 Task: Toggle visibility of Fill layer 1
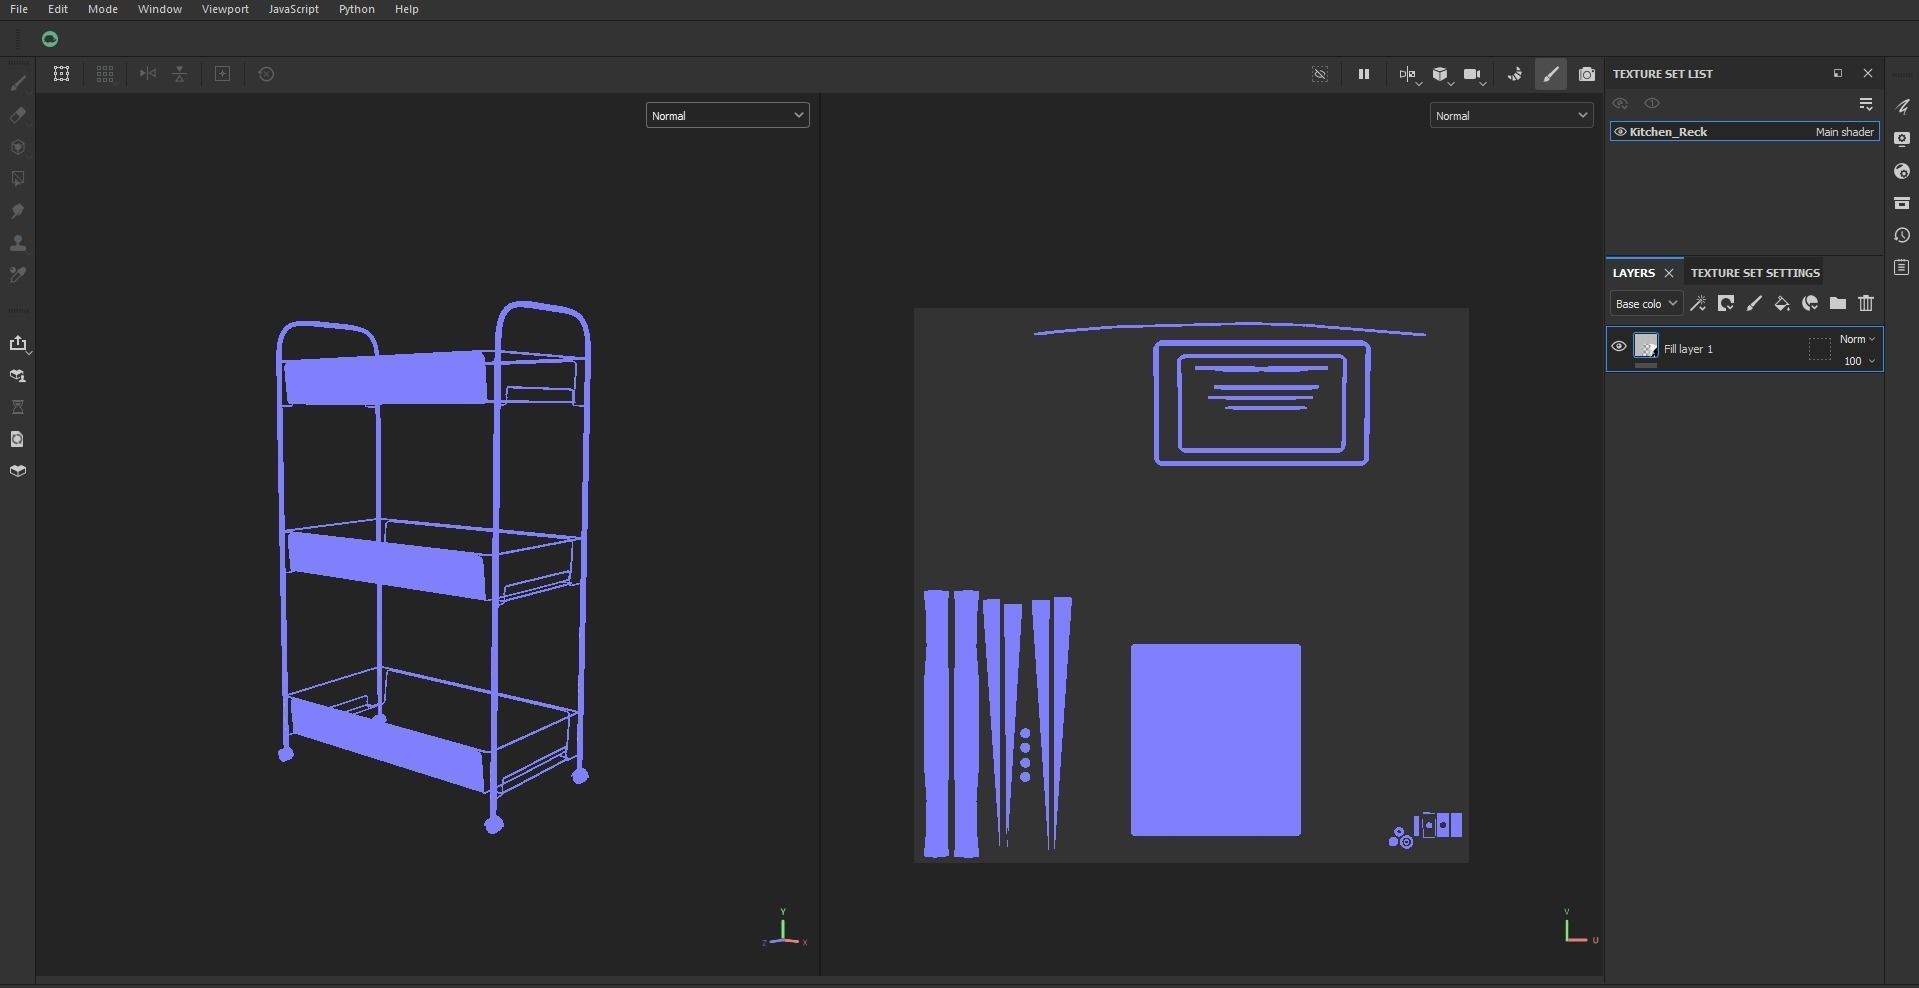coord(1619,347)
